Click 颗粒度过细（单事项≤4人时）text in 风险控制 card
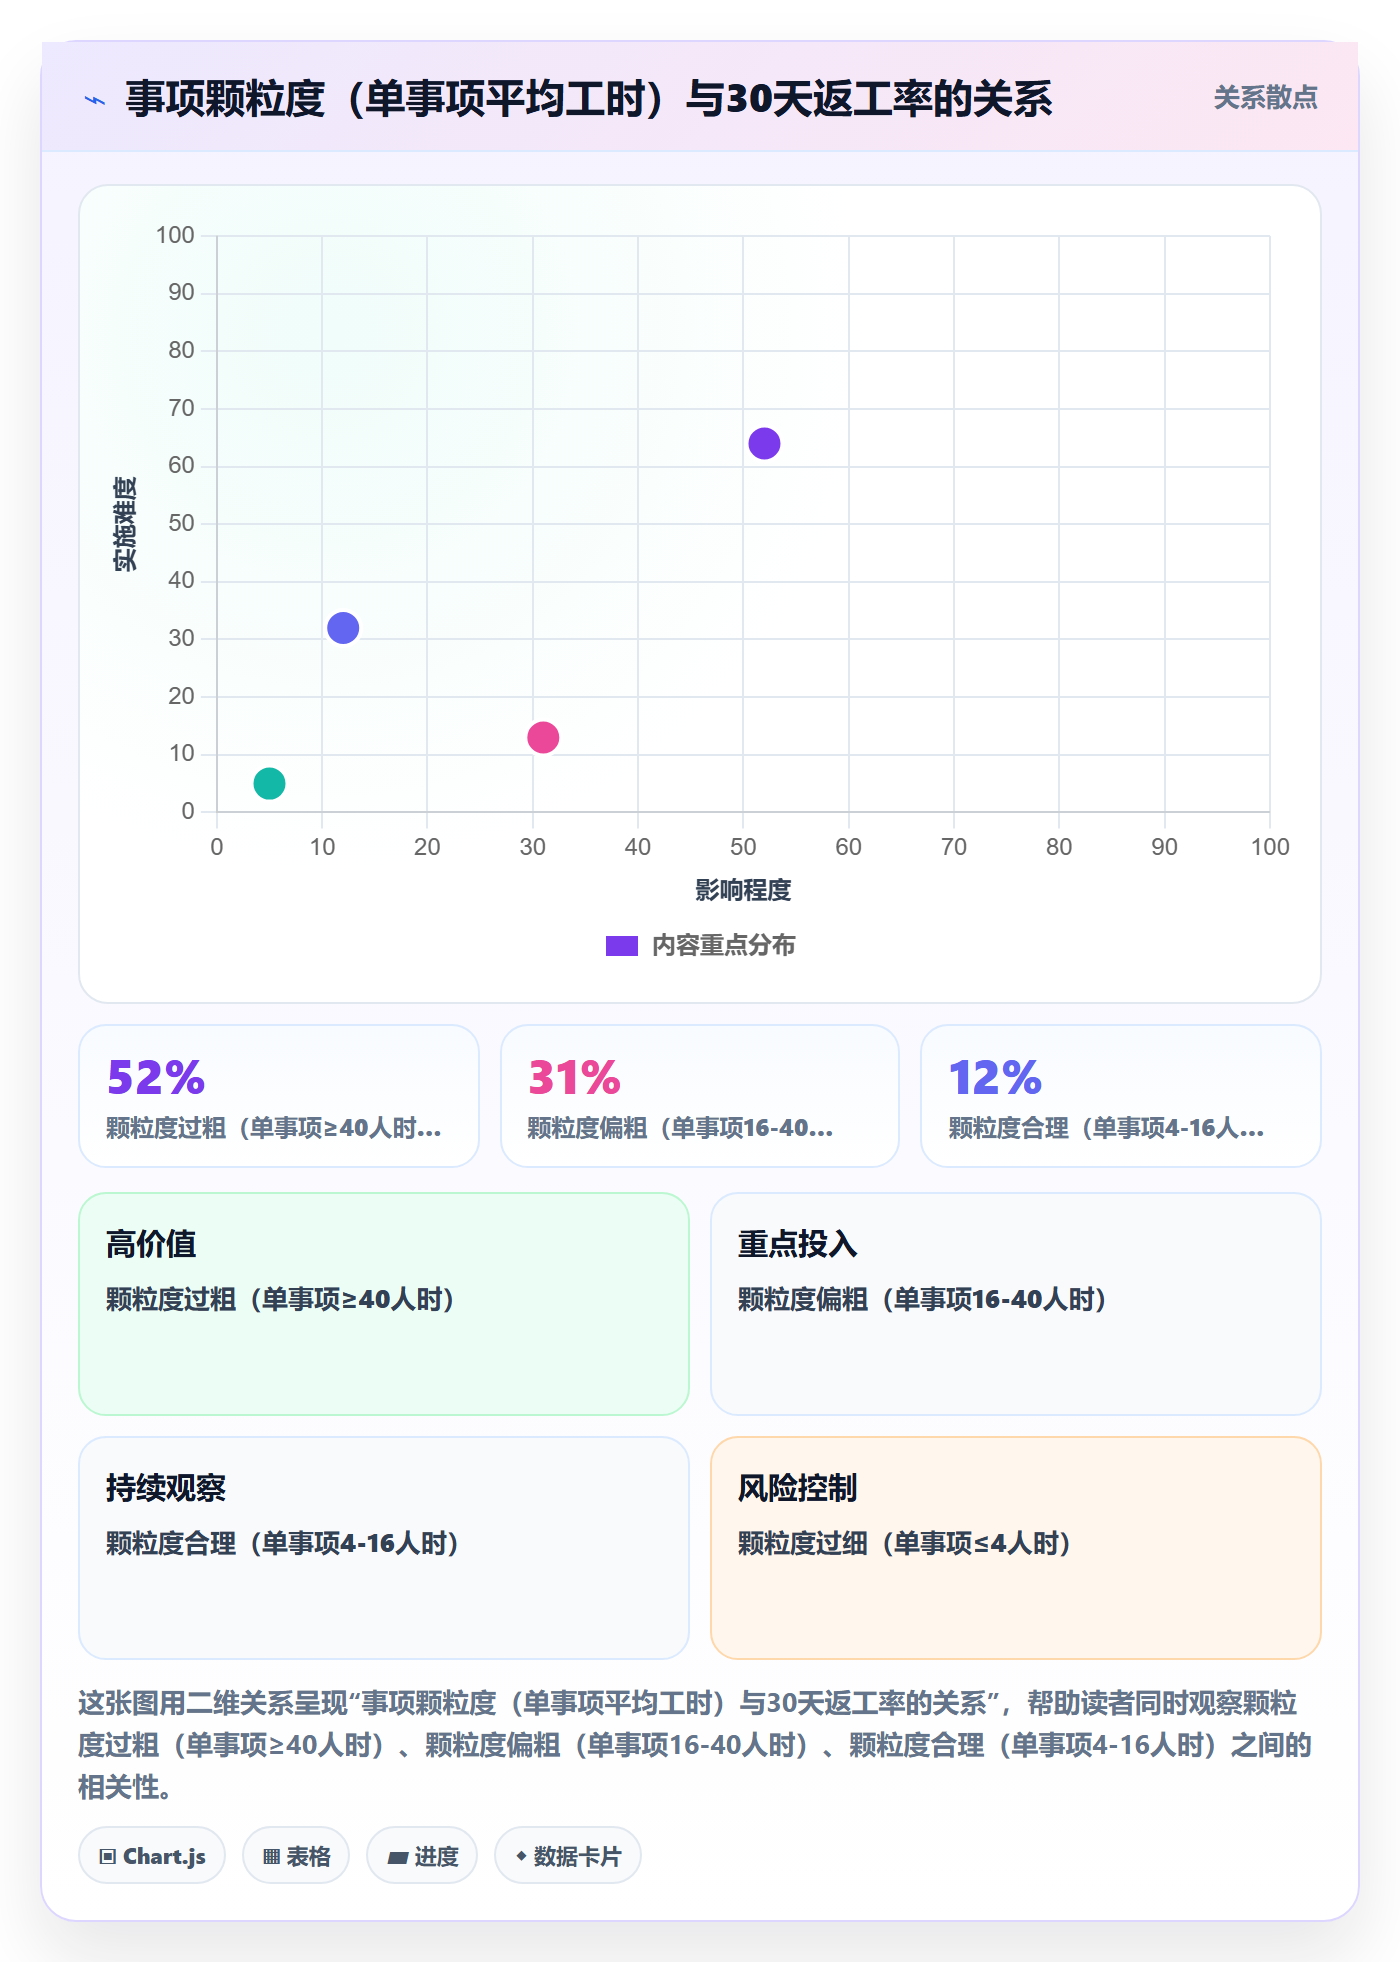 pyautogui.click(x=904, y=1544)
